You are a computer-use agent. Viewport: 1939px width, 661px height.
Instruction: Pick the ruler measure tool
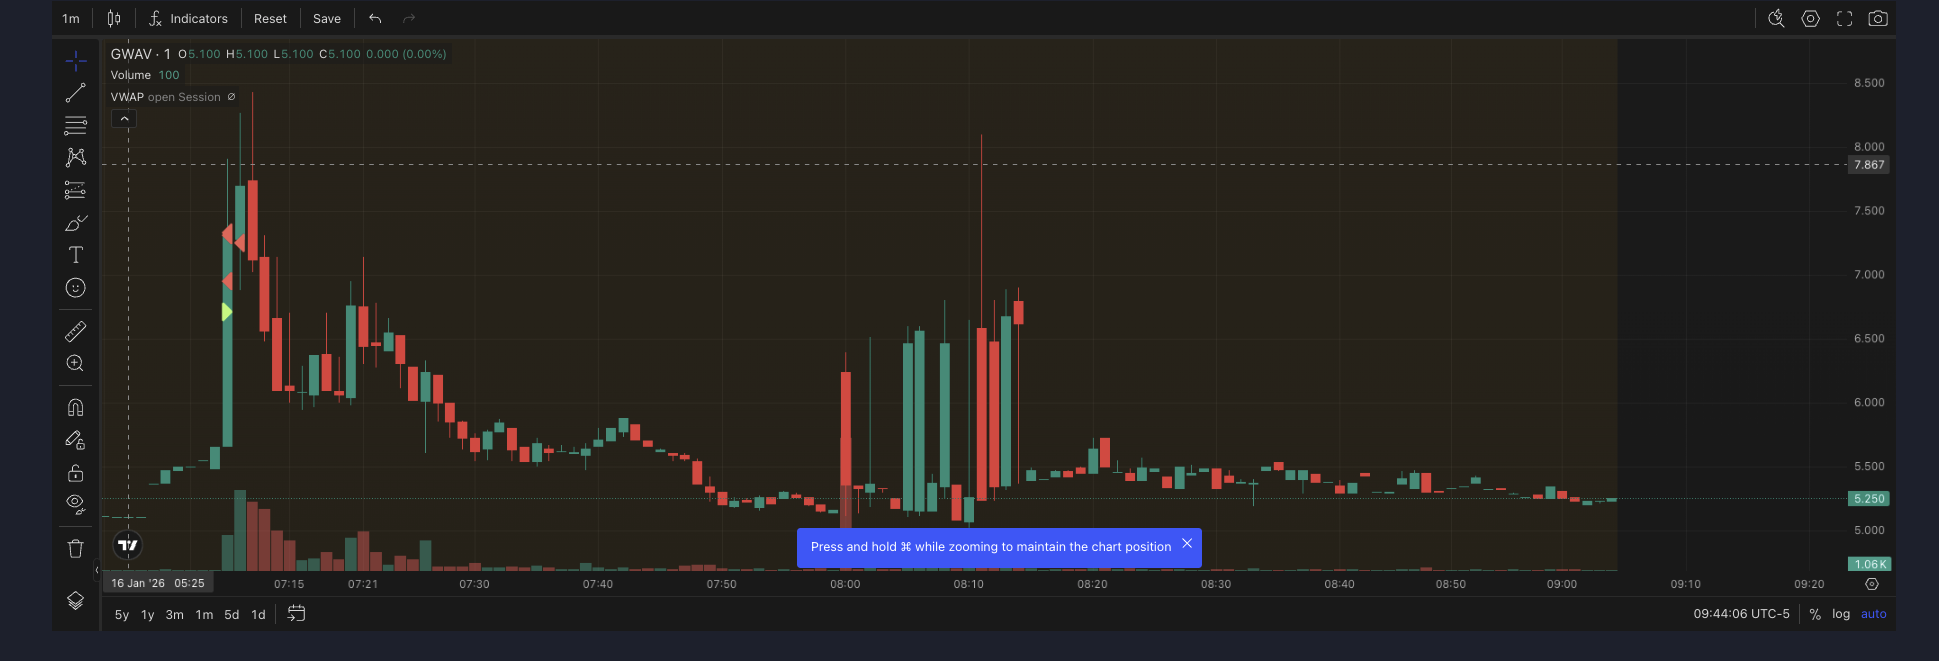pyautogui.click(x=76, y=331)
